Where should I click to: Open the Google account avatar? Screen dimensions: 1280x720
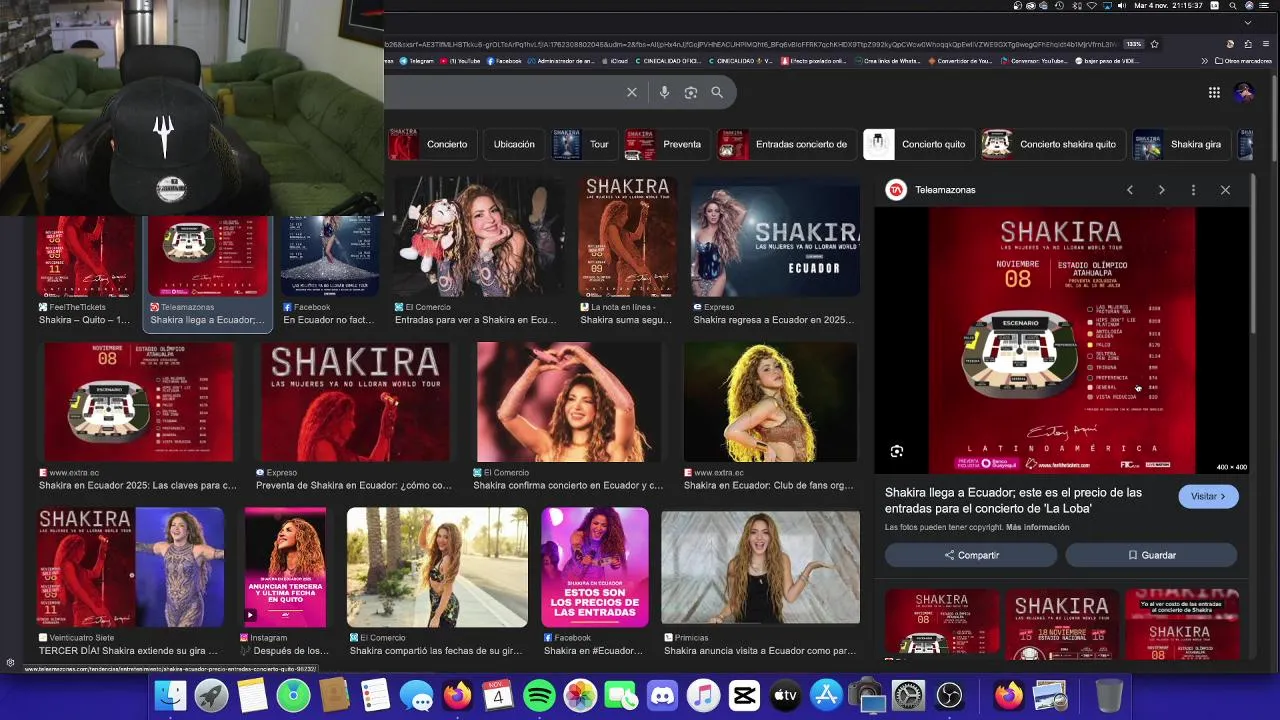1244,92
